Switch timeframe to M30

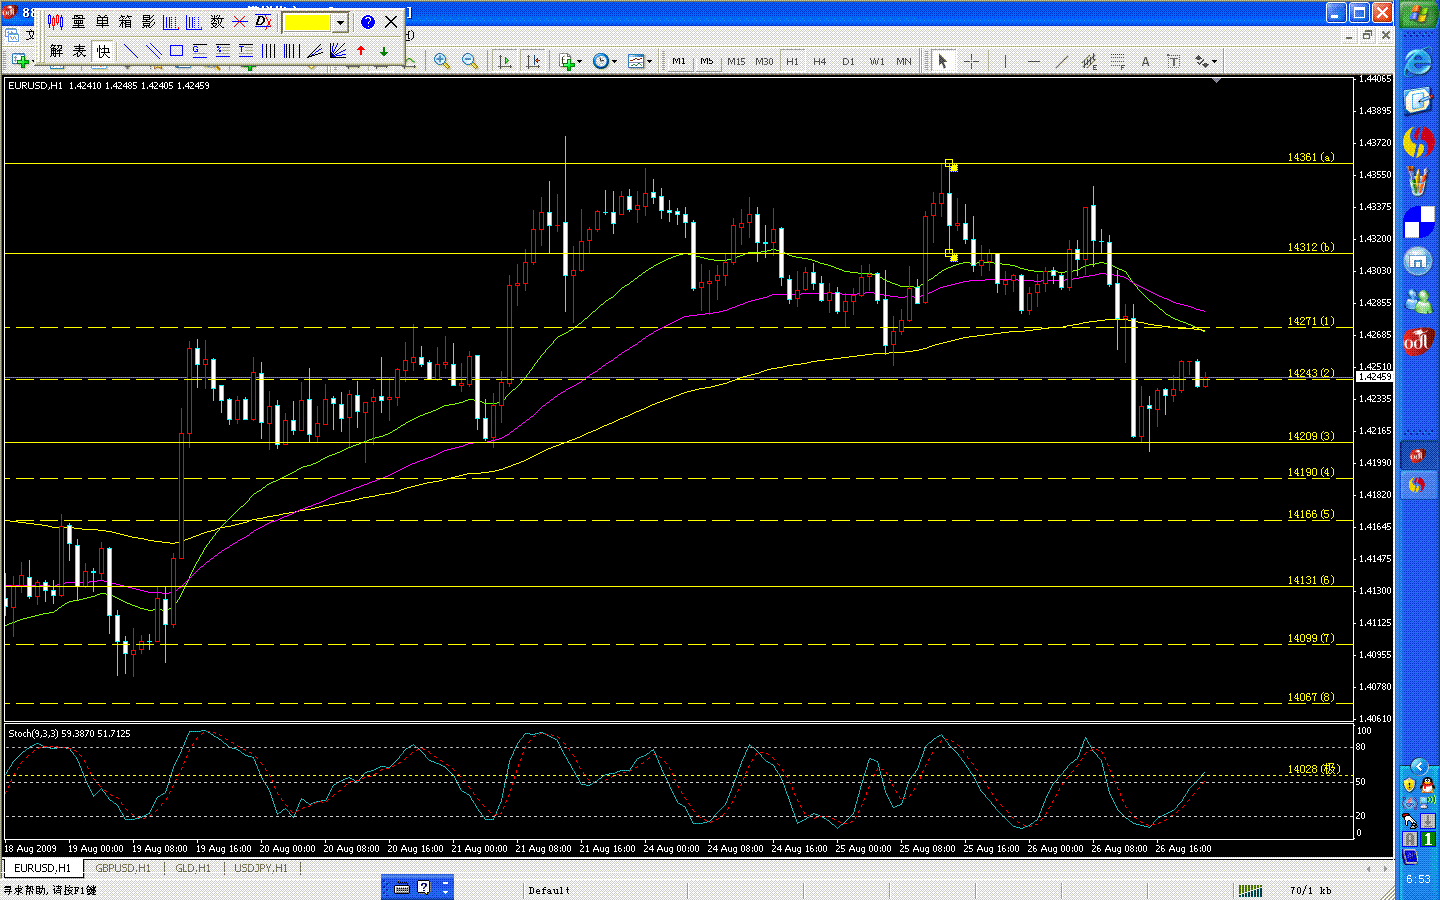764,62
